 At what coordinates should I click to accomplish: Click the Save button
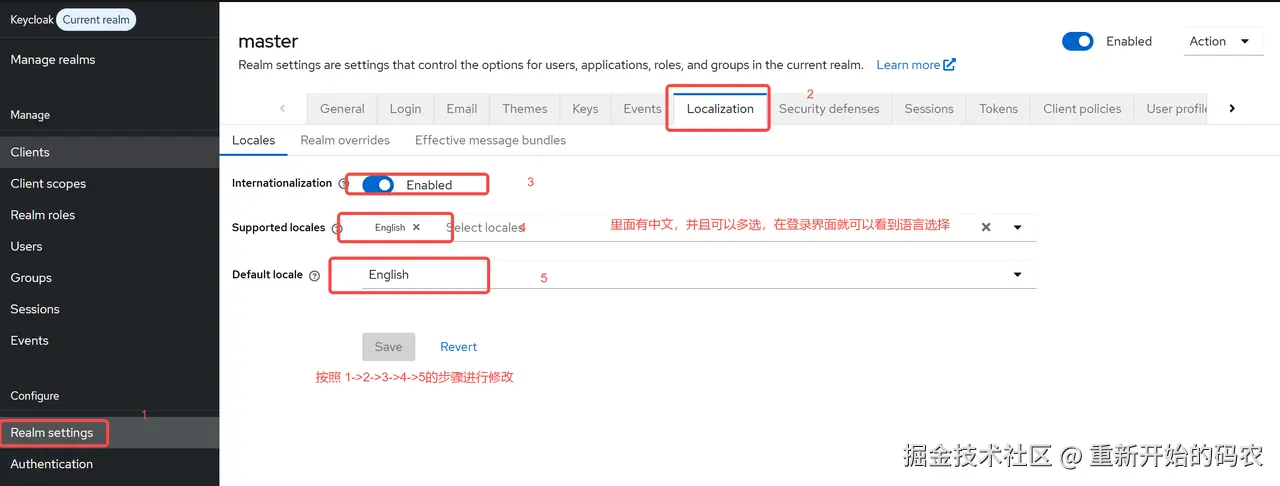(388, 347)
